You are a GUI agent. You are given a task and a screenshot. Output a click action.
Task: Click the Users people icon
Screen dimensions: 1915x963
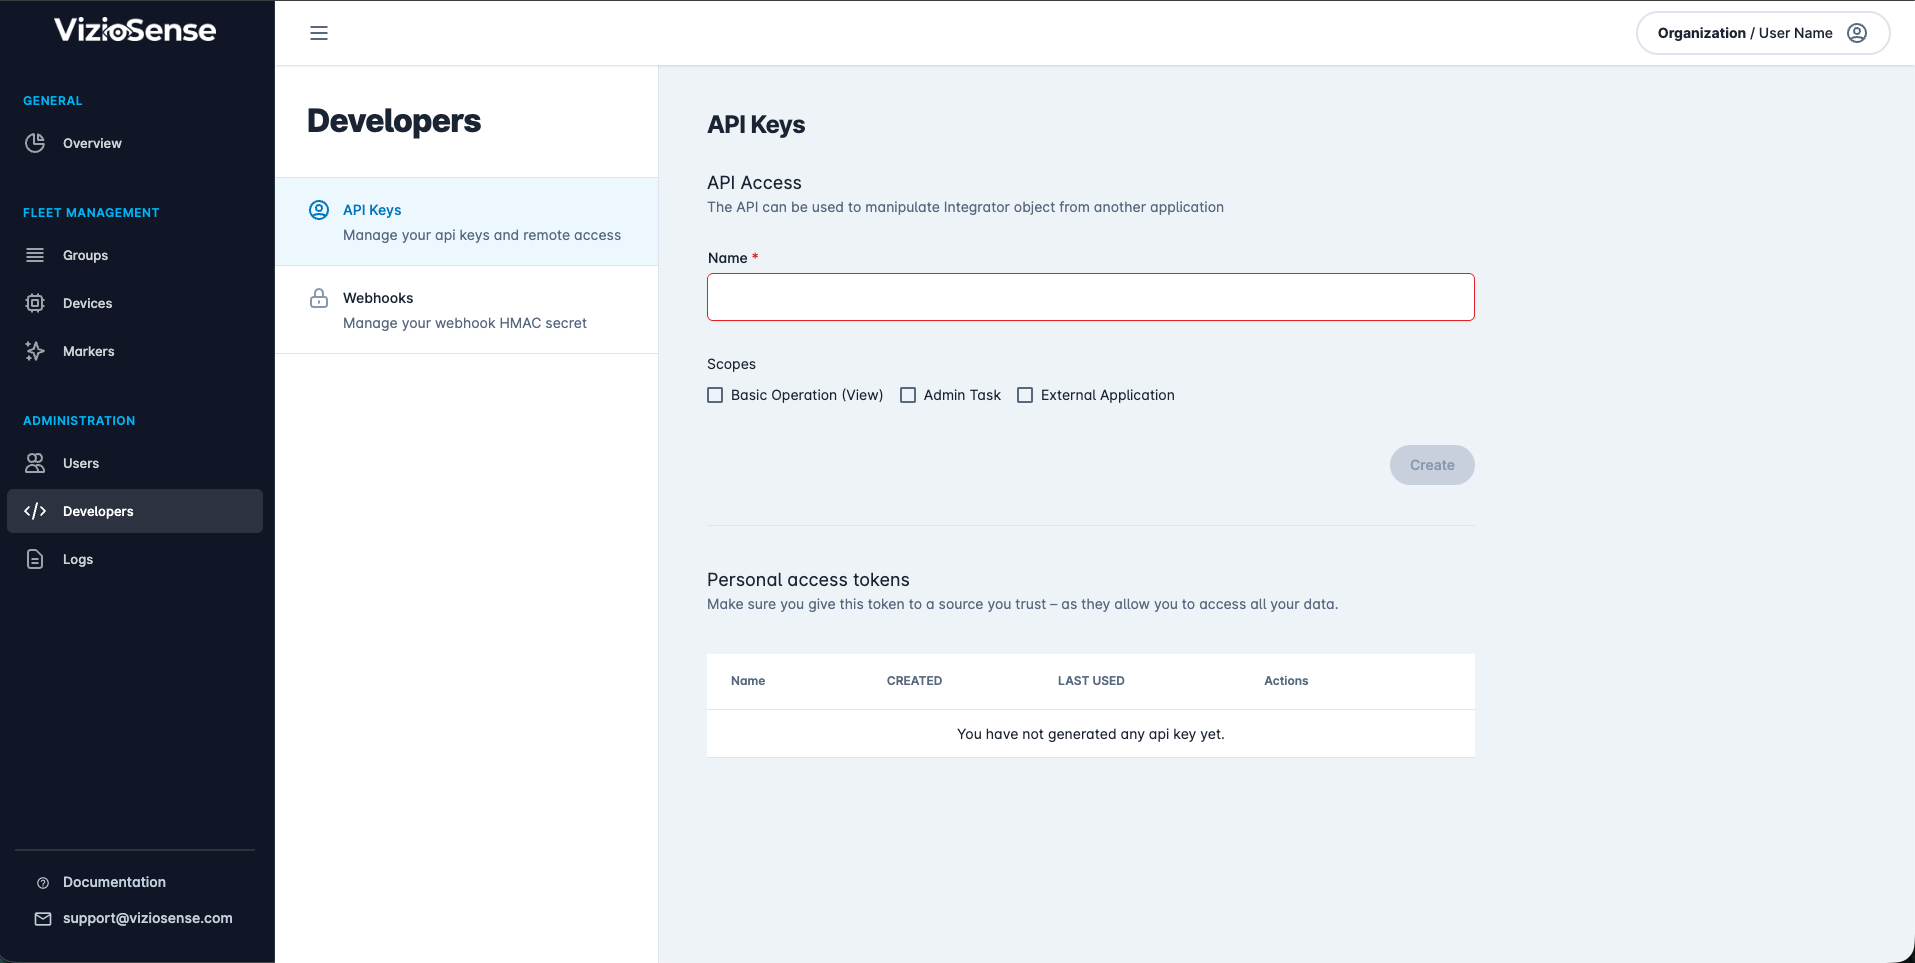pyautogui.click(x=35, y=463)
